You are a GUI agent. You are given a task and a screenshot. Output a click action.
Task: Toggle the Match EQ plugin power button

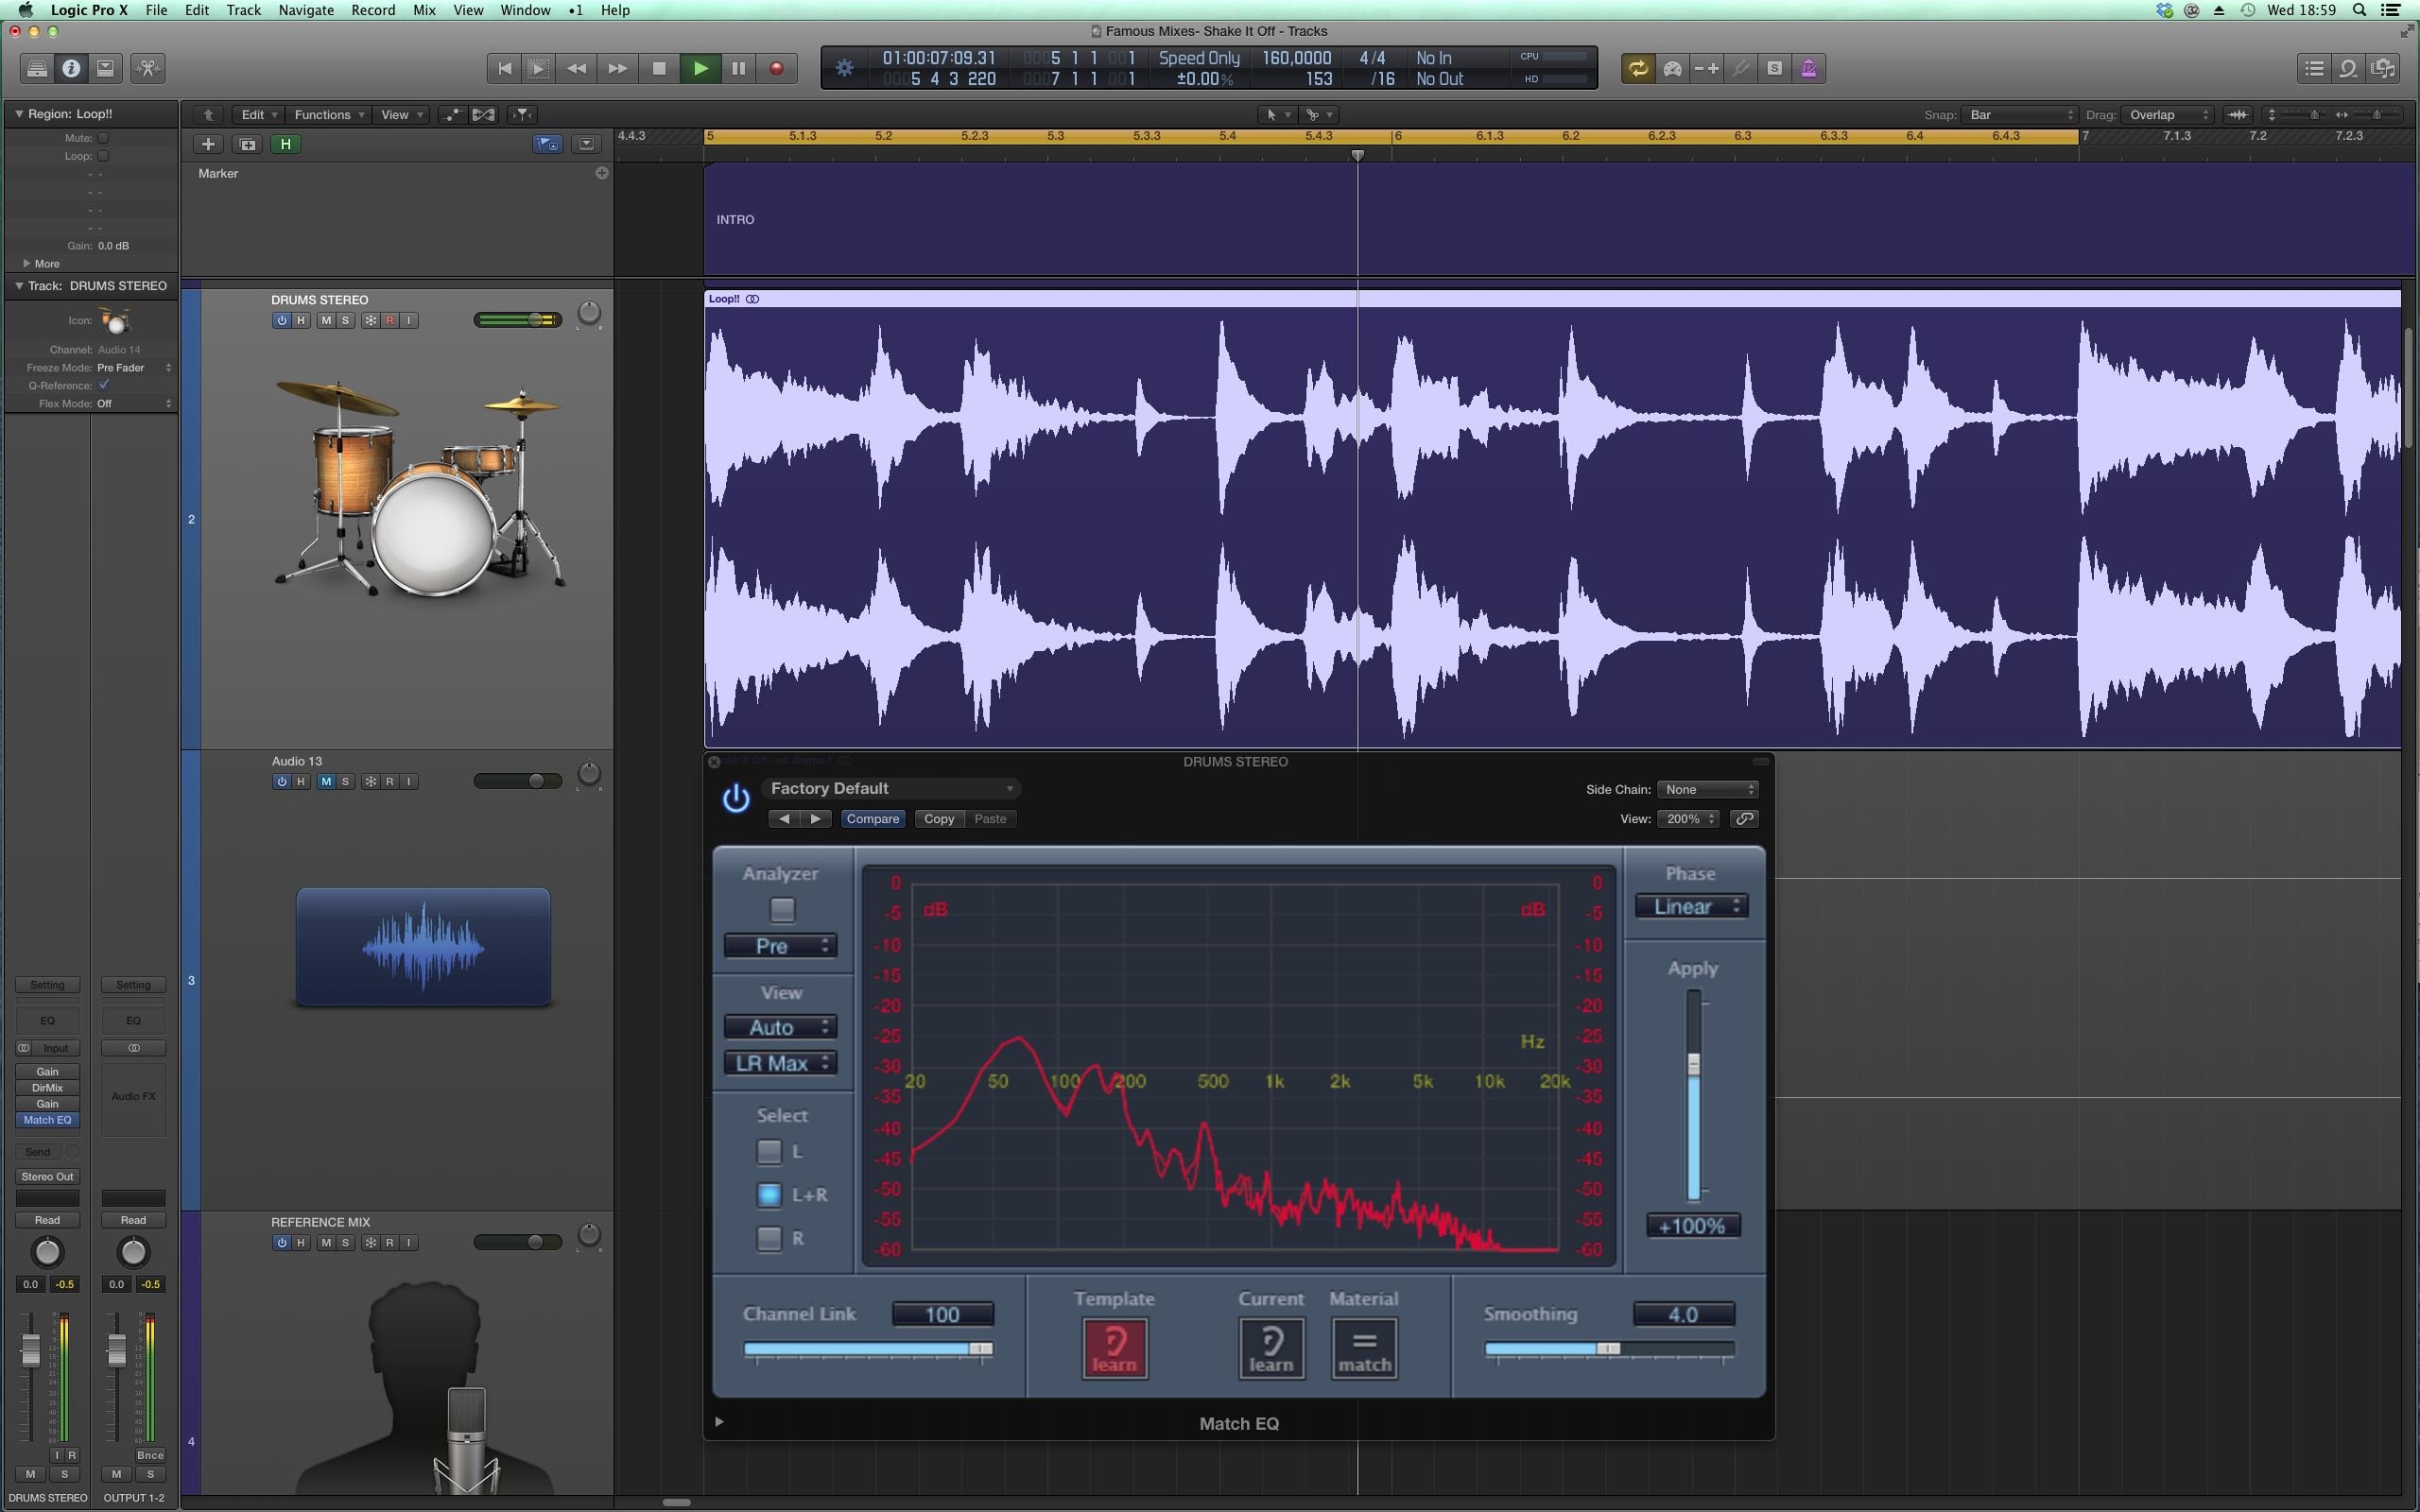736,798
